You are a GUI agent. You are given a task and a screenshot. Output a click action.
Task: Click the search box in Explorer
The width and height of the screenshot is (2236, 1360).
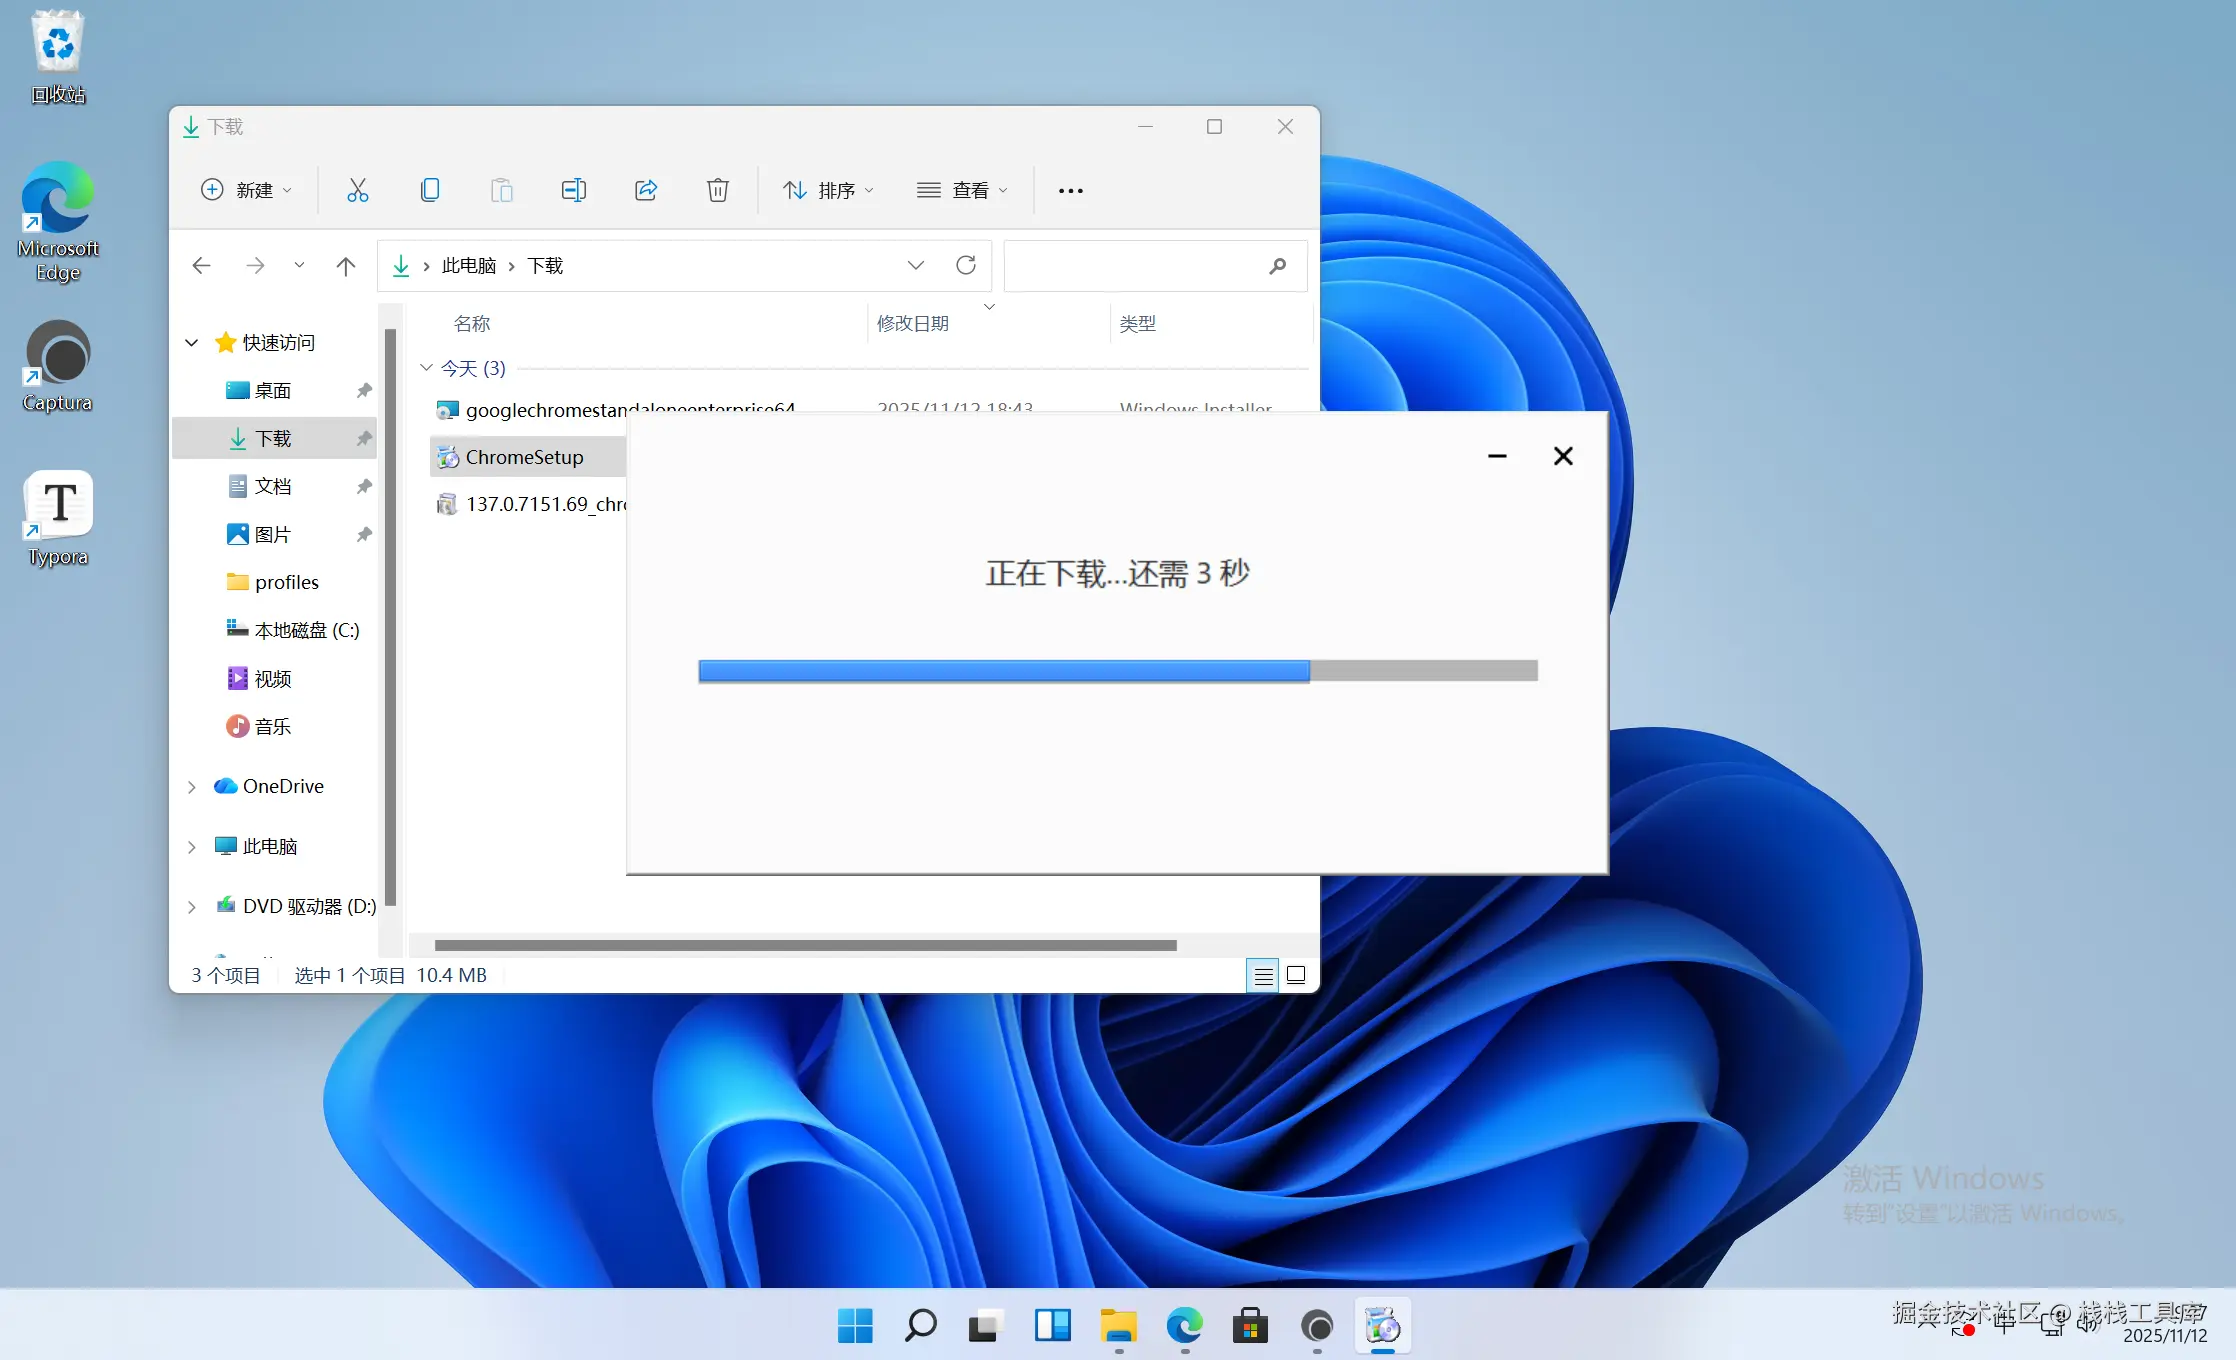pos(1135,266)
